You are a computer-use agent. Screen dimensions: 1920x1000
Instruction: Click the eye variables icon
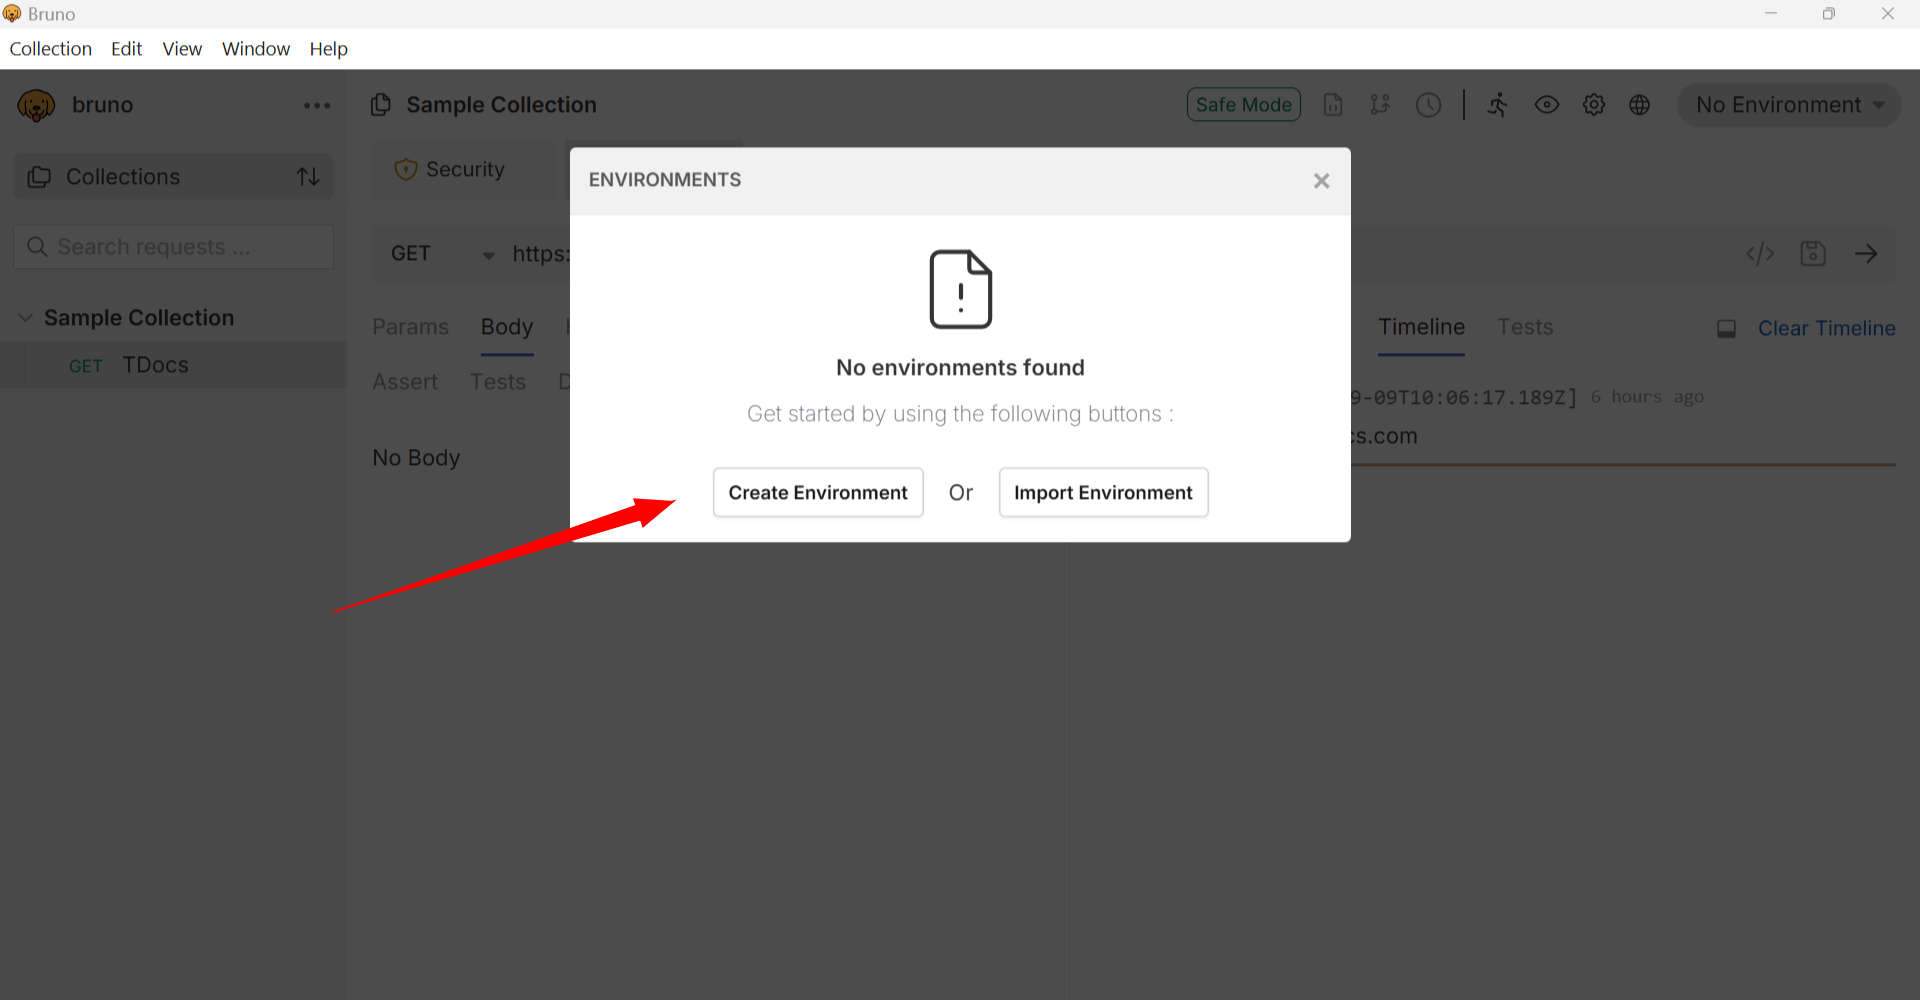[x=1547, y=105]
